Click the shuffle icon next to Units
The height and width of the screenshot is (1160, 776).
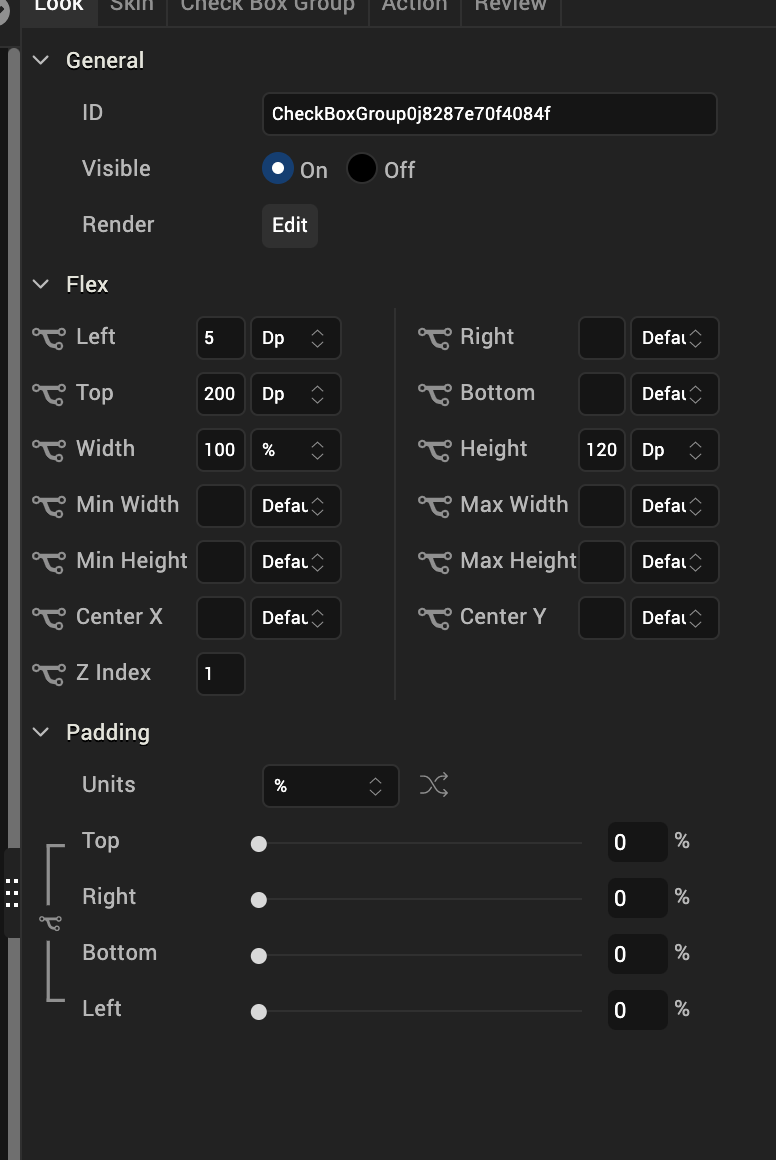point(434,785)
